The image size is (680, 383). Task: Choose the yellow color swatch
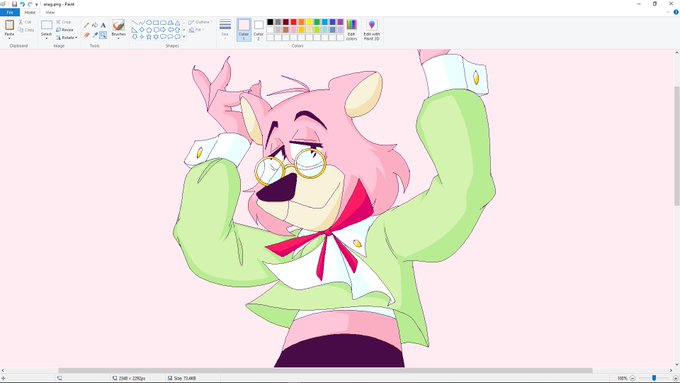pos(309,22)
